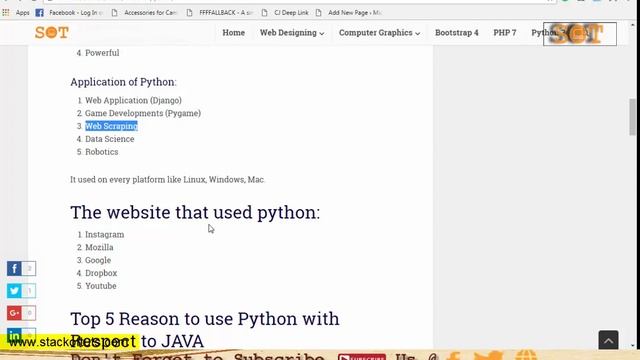Click the Google list item
The height and width of the screenshot is (360, 640).
pyautogui.click(x=98, y=260)
